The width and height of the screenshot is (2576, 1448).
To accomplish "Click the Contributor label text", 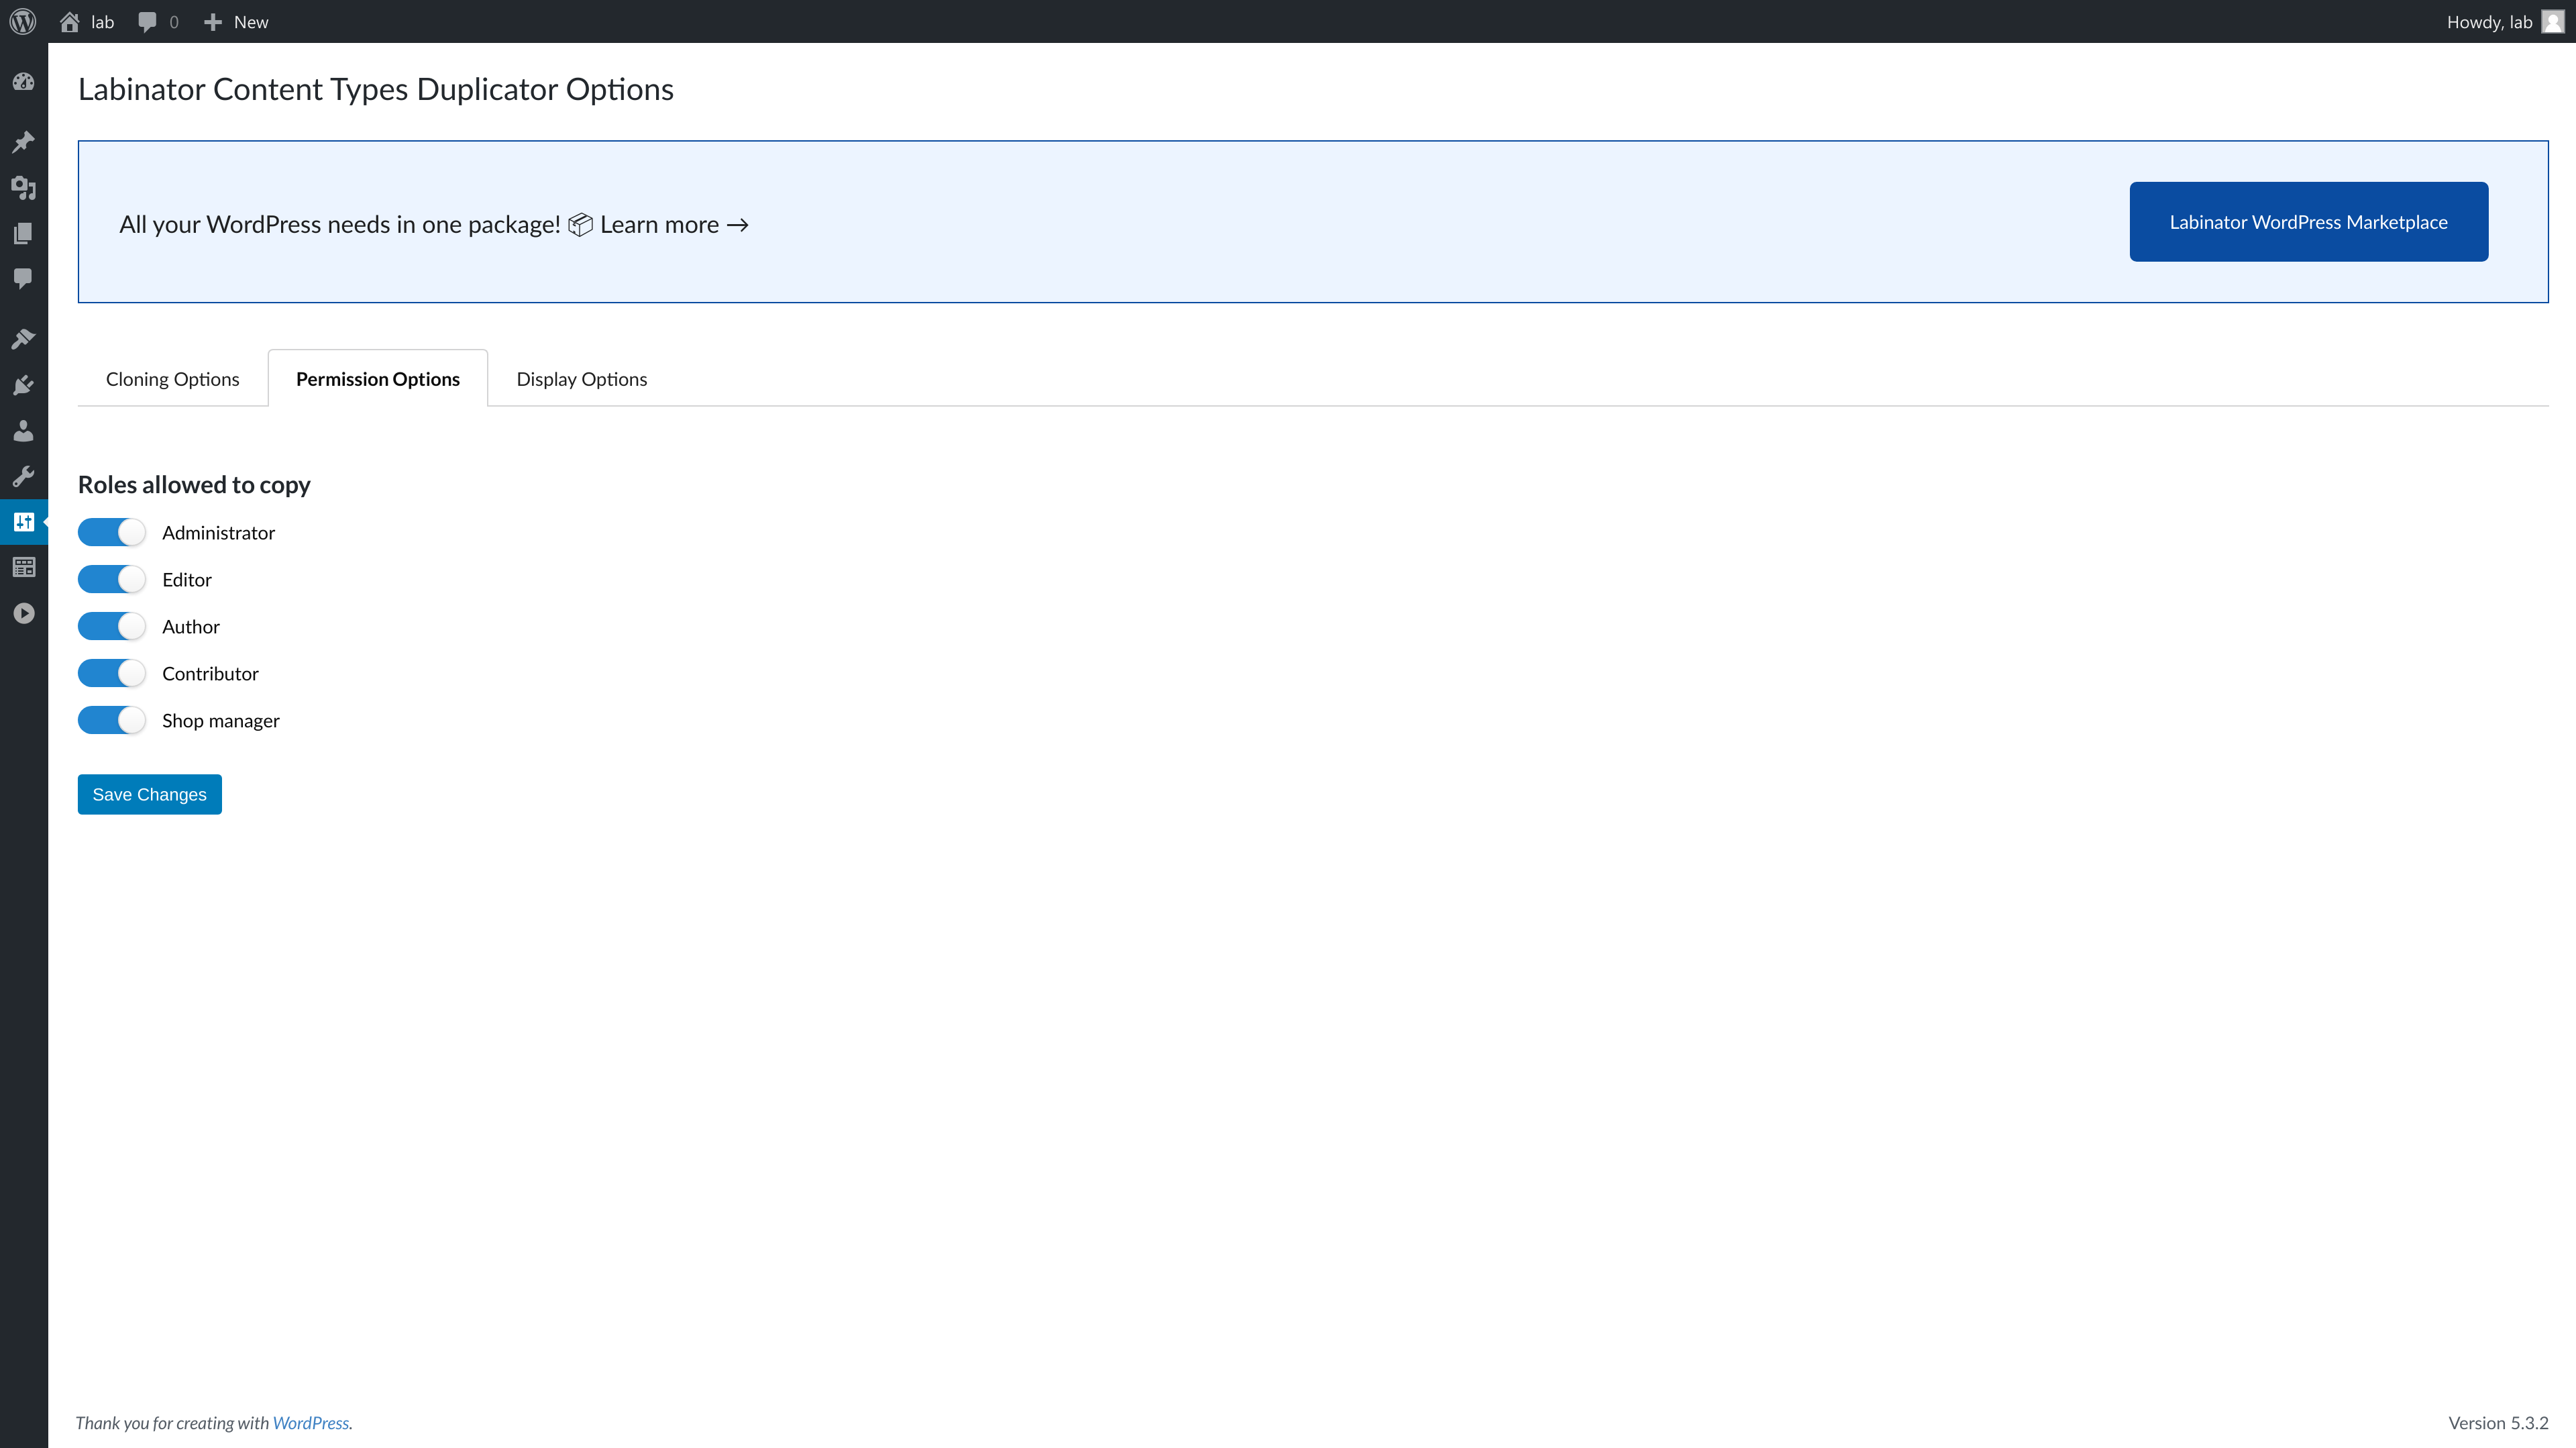I will [210, 673].
